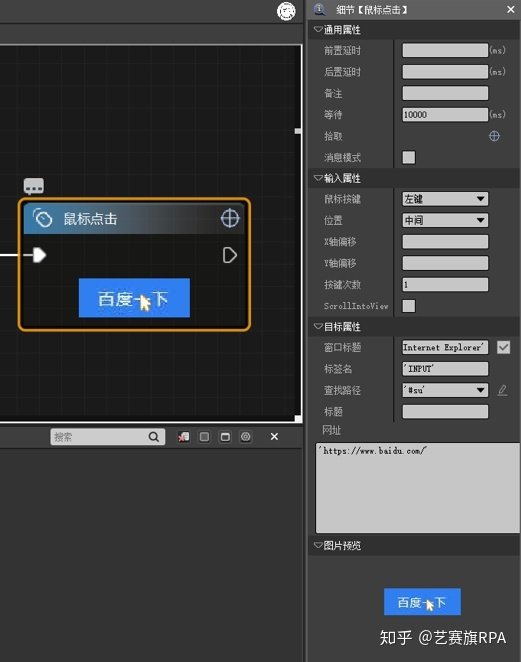Click the pencil edit icon next to 查找路径
521x662 pixels.
[502, 390]
